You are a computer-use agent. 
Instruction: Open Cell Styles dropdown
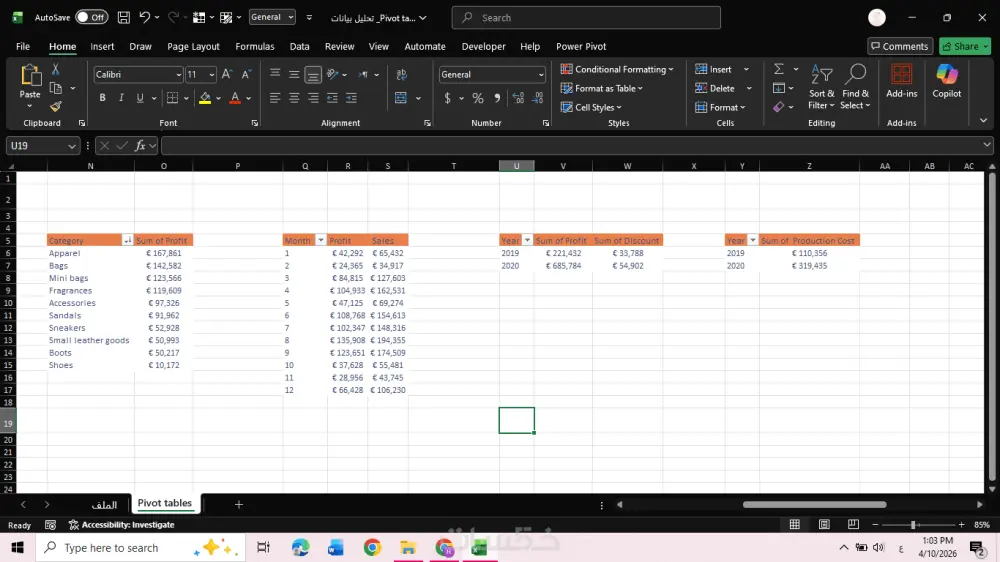(591, 107)
